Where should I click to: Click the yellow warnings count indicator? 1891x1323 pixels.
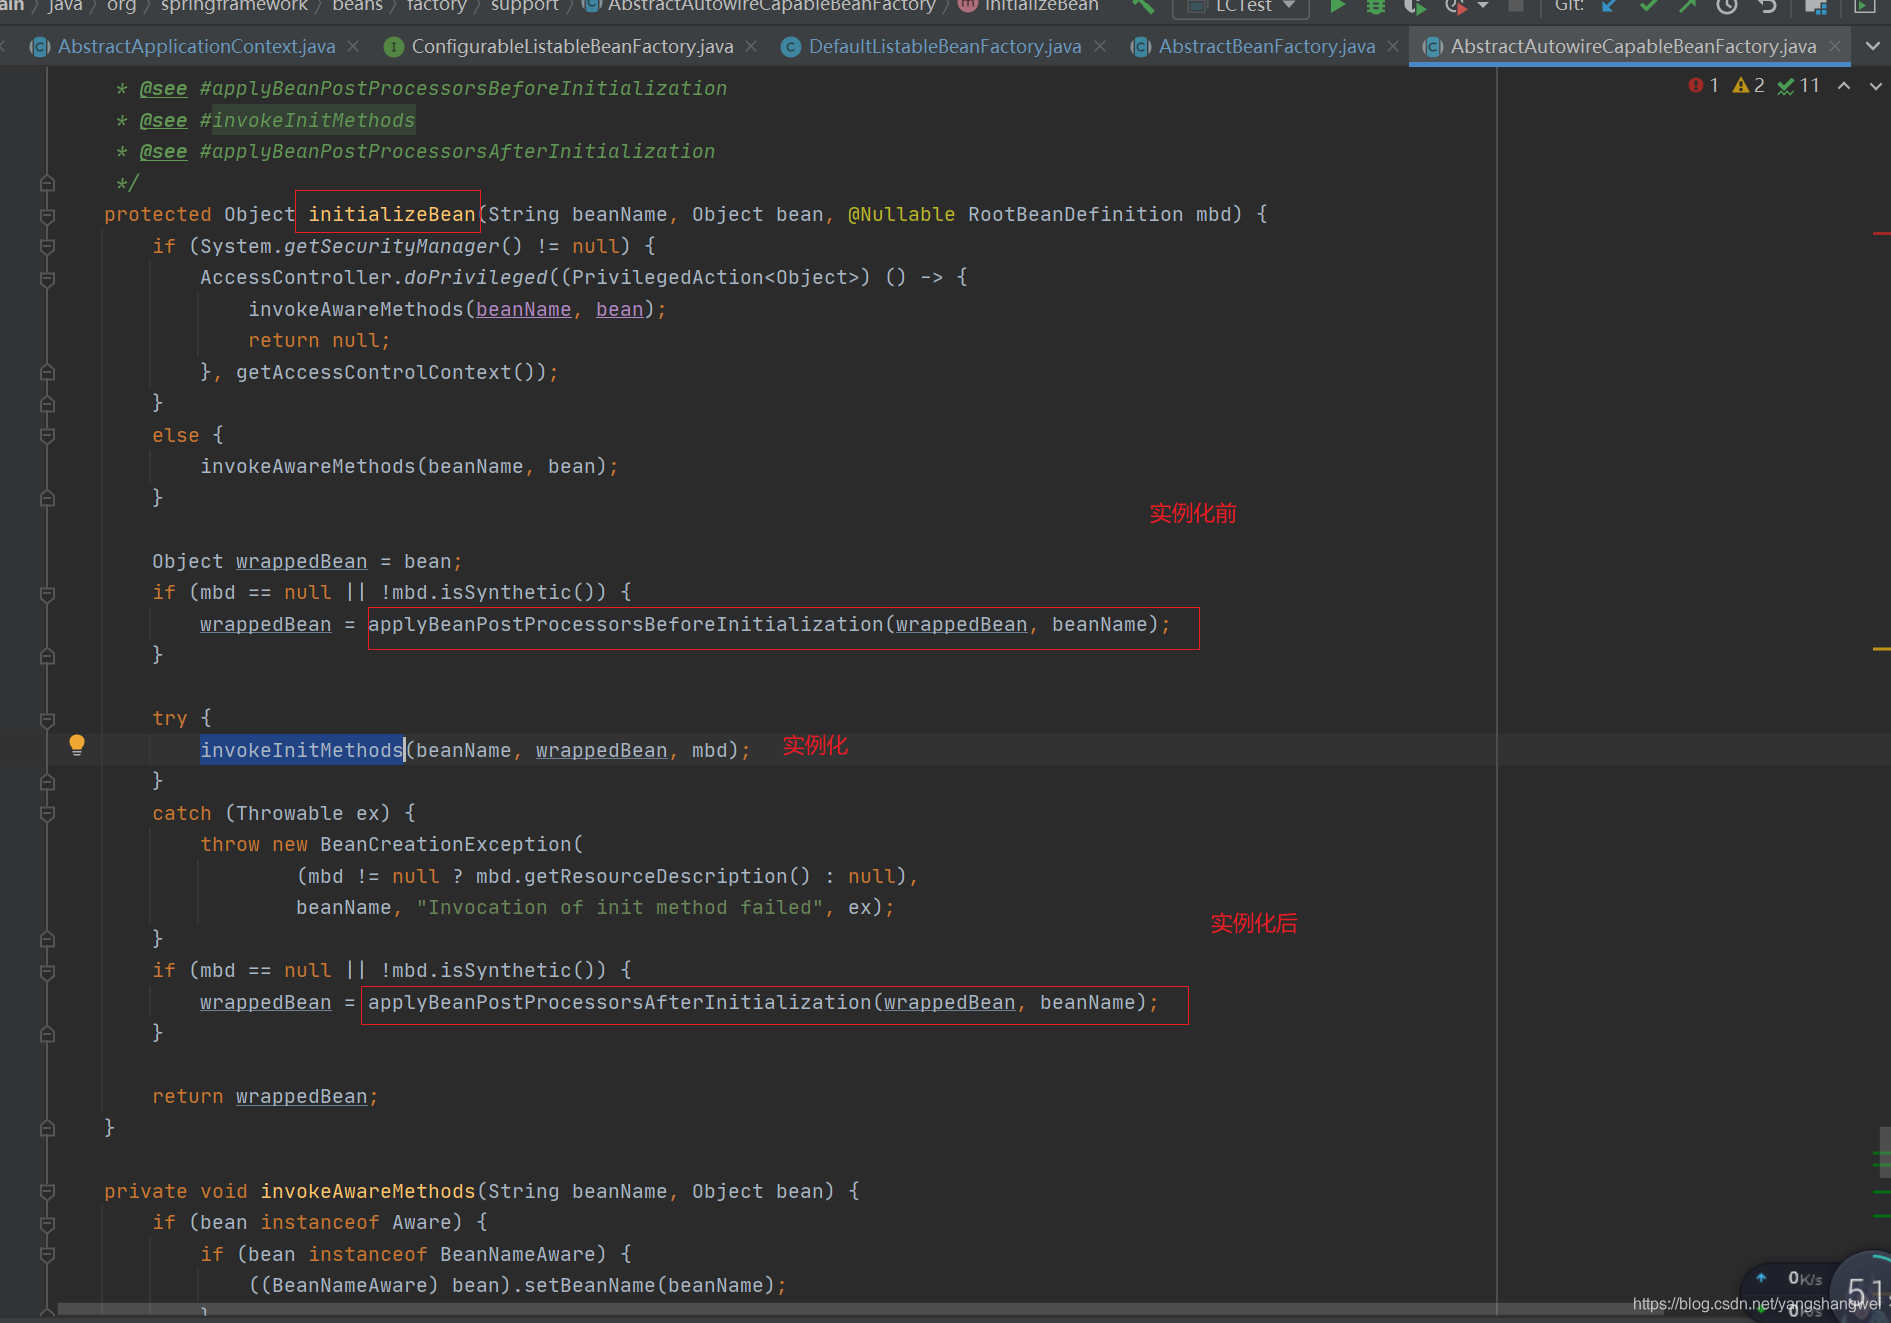point(1748,86)
